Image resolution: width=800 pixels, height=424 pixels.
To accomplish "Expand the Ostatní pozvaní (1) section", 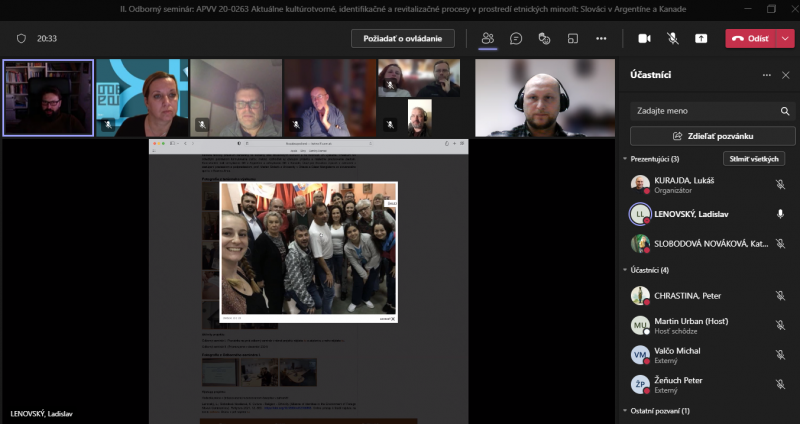I will coord(624,411).
